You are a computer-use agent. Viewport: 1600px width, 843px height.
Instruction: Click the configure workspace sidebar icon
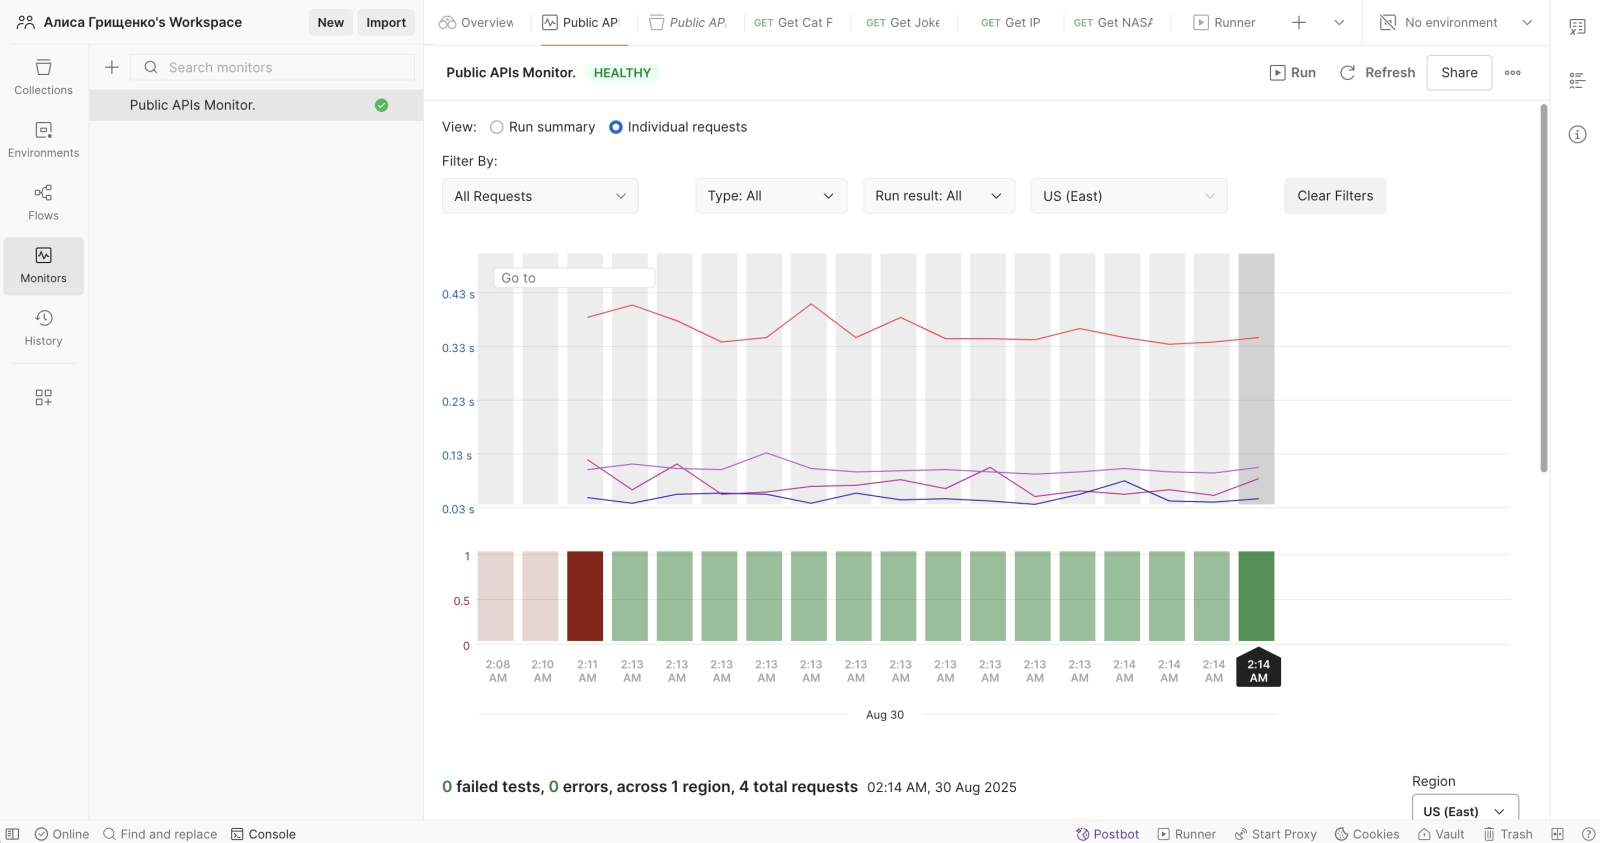click(43, 397)
